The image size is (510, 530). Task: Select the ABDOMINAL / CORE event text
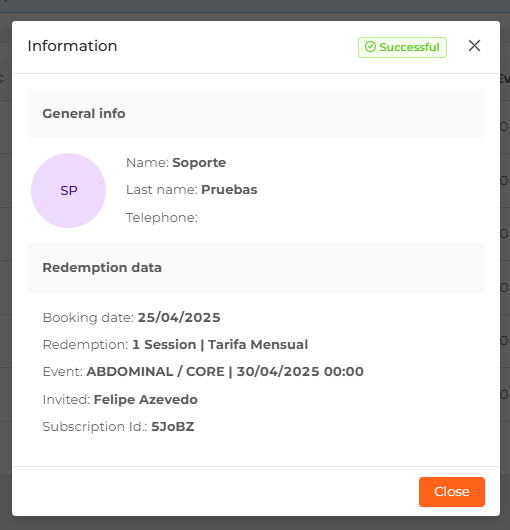[x=155, y=371]
